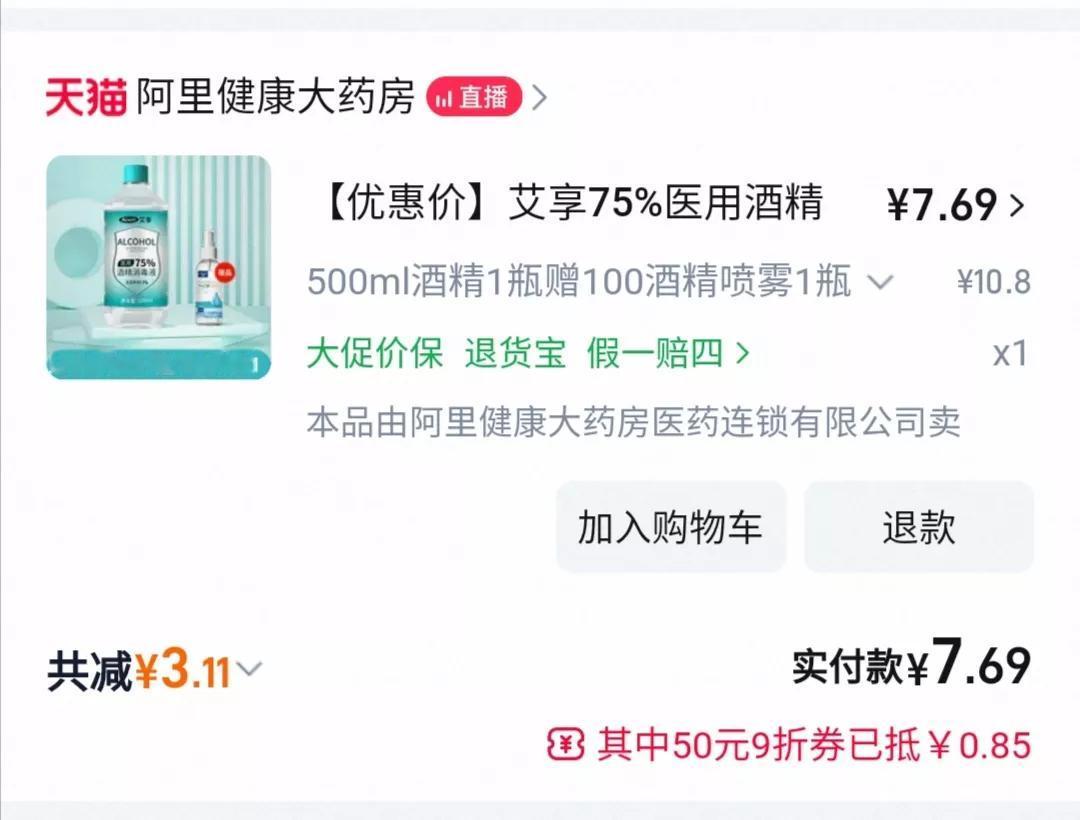Screen dimensions: 1080x820
Task: Expand the 共减¥3.11 discount details arrow
Action: click(248, 669)
